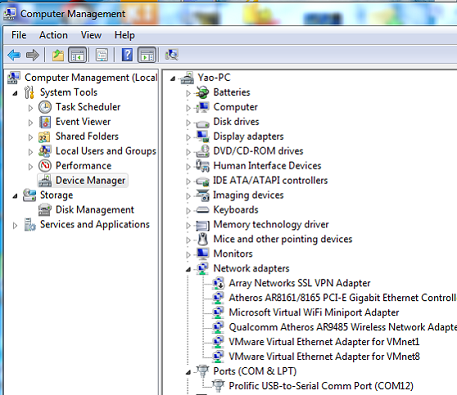Image resolution: width=457 pixels, height=395 pixels.
Task: Select Shared Folders label in tree
Action: [x=87, y=136]
